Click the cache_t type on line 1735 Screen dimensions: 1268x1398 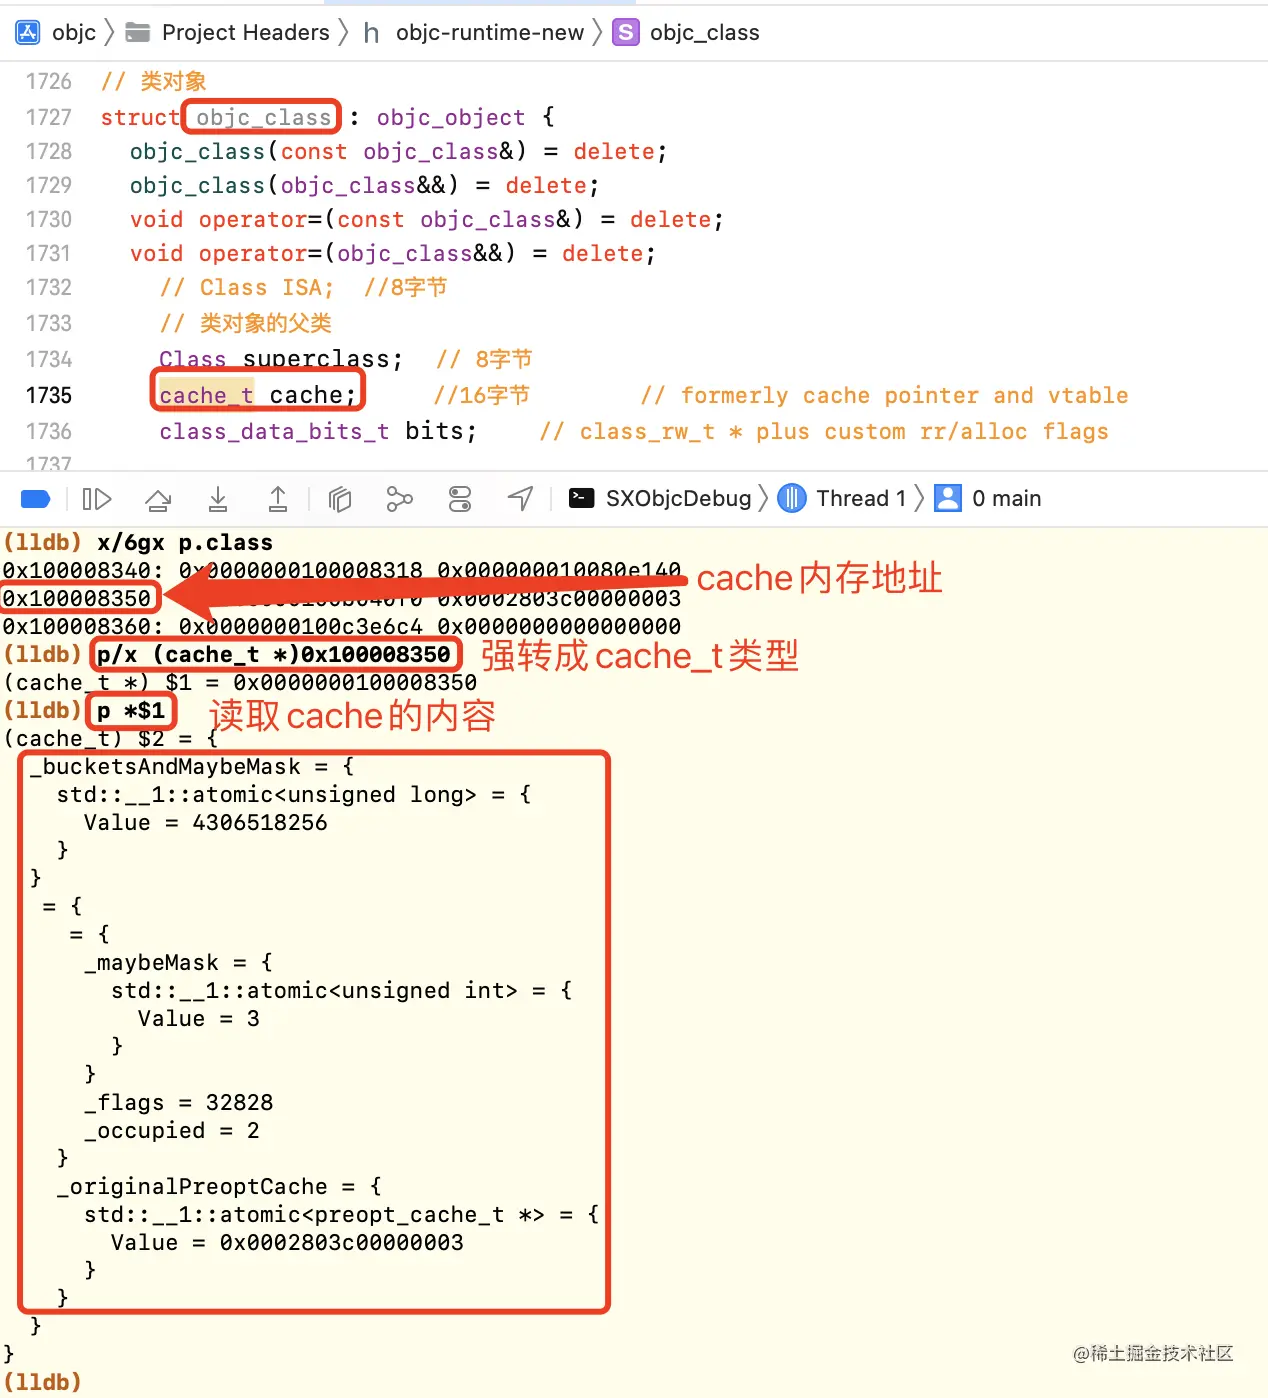point(206,395)
